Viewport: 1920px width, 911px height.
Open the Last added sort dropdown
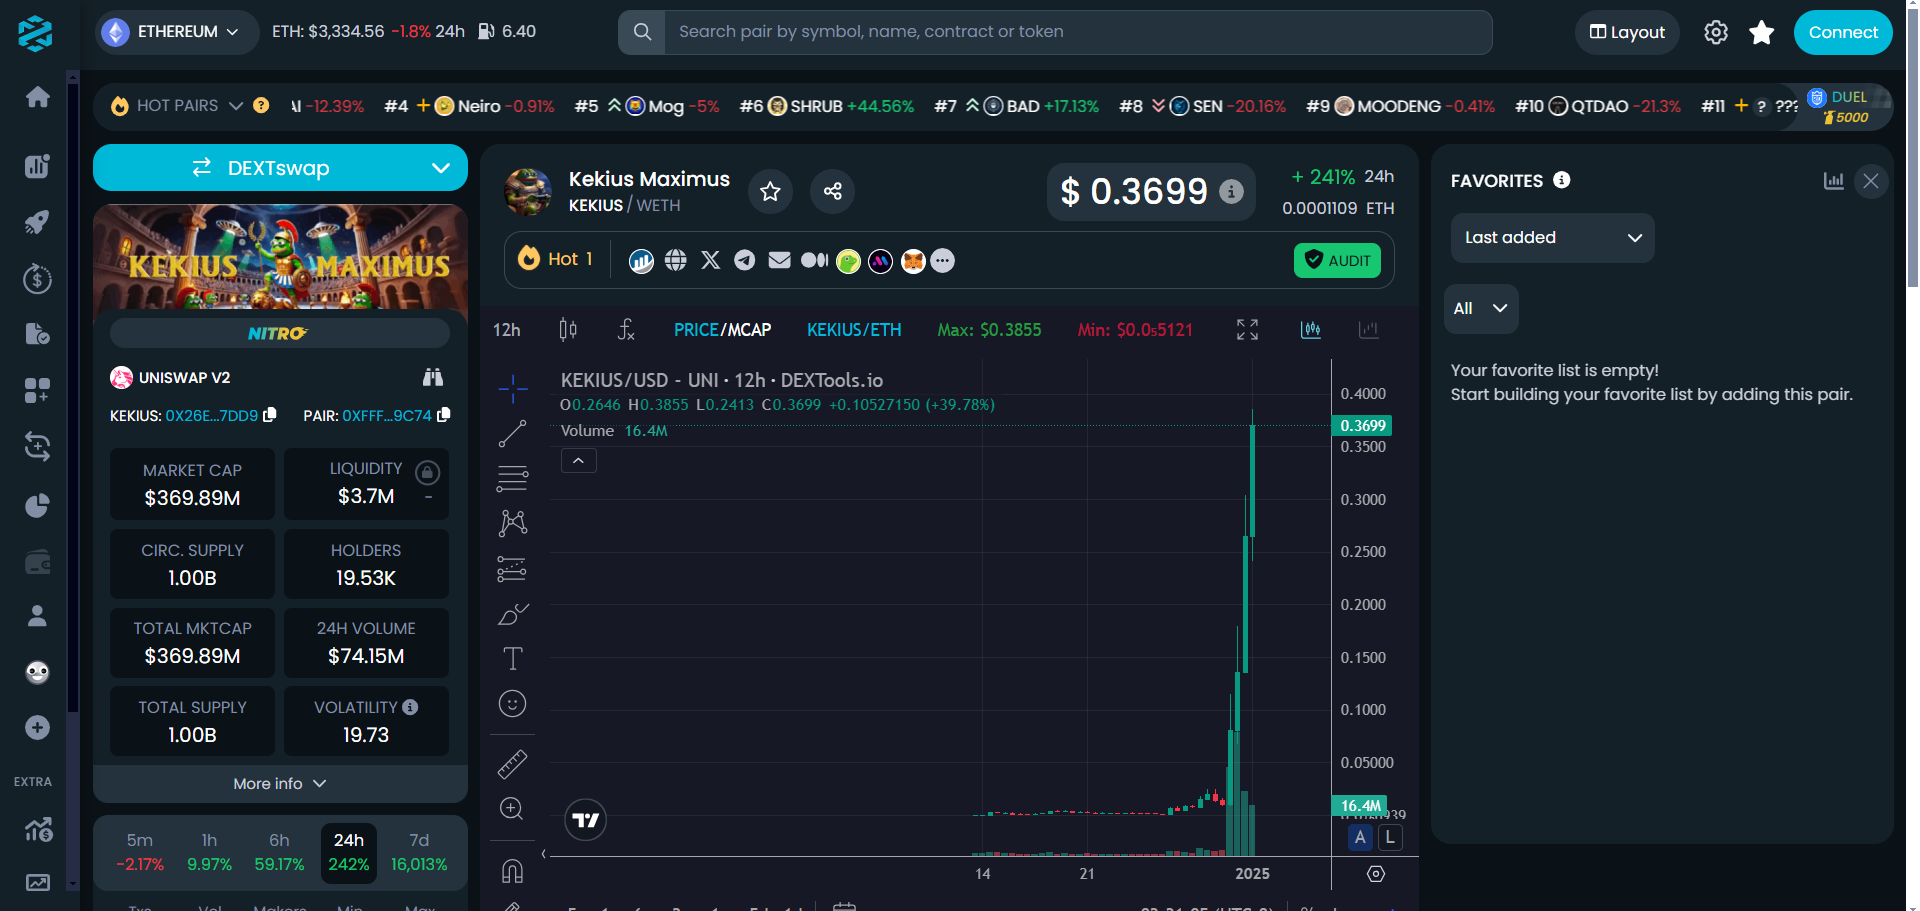[1552, 238]
